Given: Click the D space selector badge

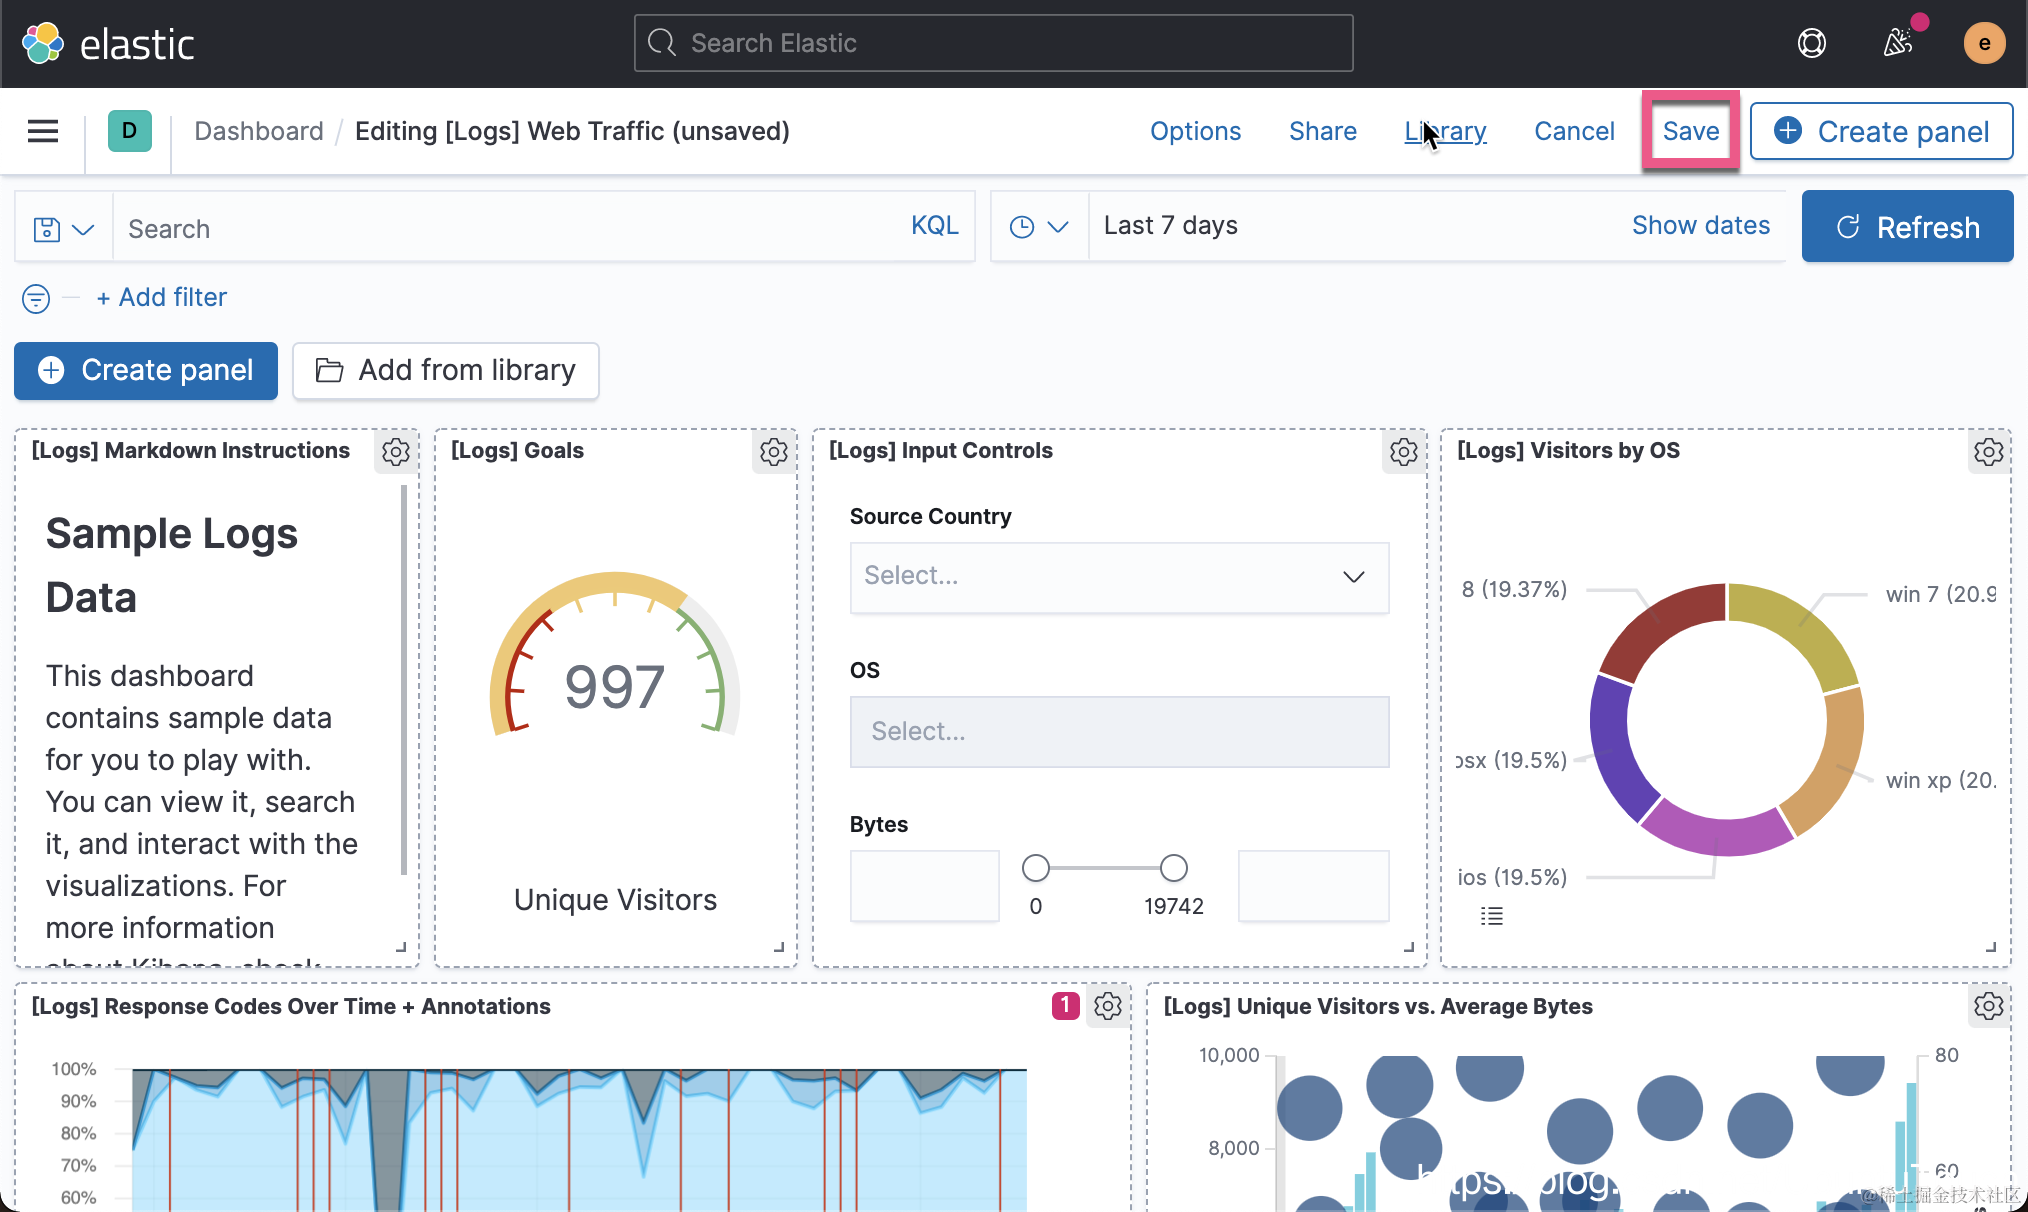Looking at the screenshot, I should click(x=129, y=131).
